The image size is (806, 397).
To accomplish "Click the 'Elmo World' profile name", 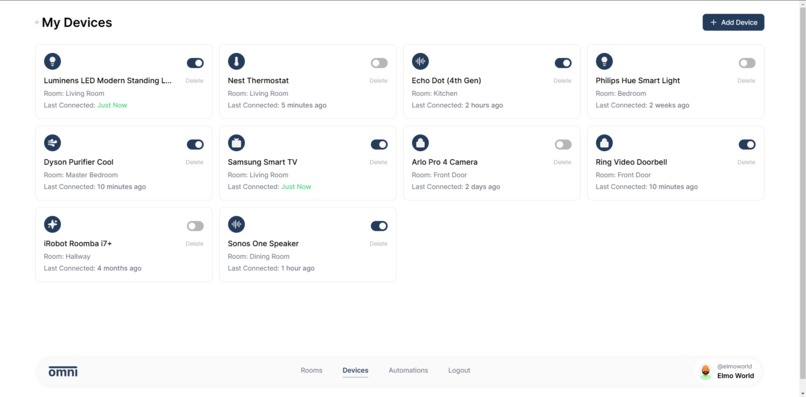I will point(736,376).
